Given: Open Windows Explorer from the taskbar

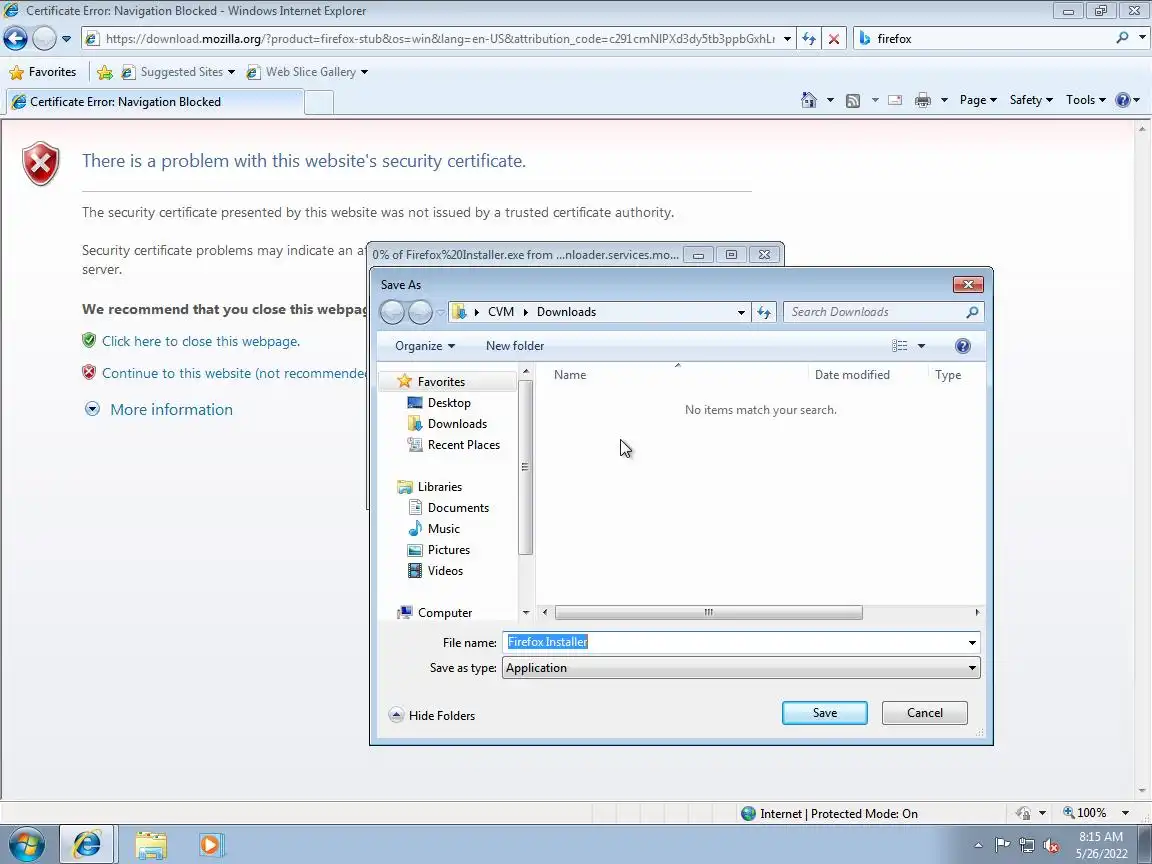Looking at the screenshot, I should [151, 845].
